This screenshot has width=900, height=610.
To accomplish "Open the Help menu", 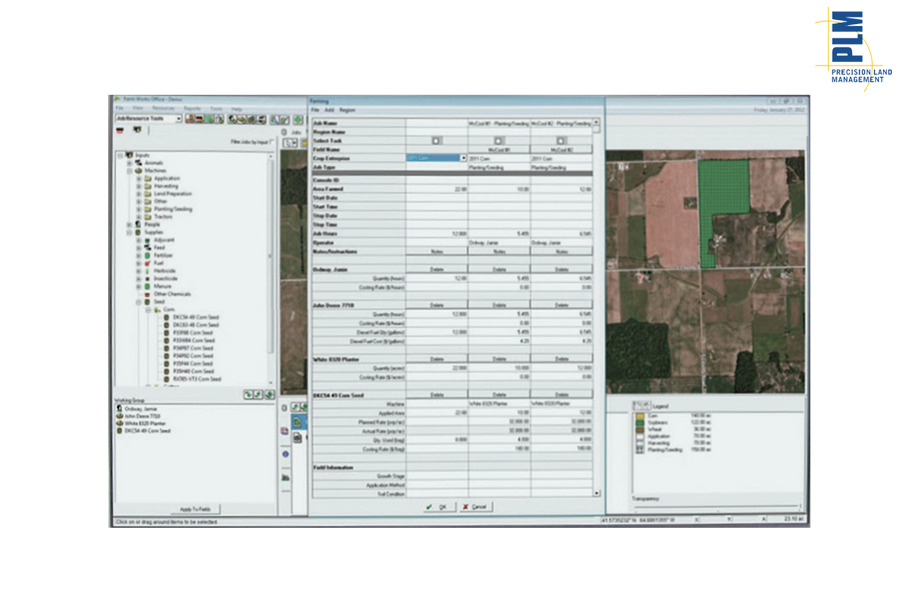I will [x=236, y=108].
